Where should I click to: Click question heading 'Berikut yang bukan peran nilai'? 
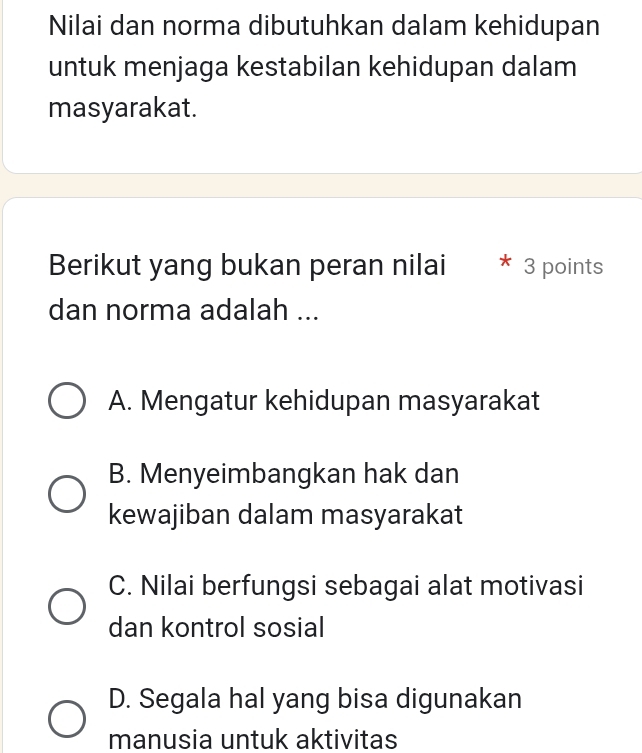click(x=247, y=266)
